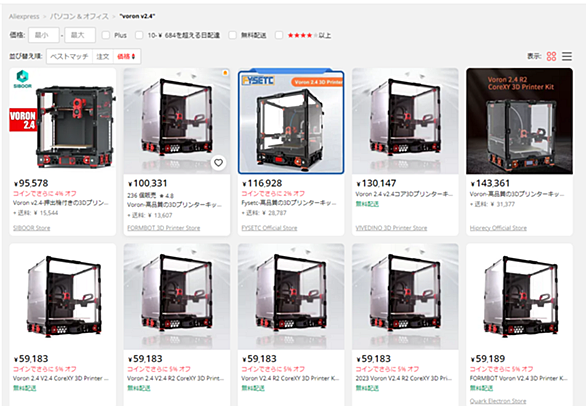The height and width of the screenshot is (406, 586).
Task: Open title 'Voron 2.4 v2.4コア3Dプリンターキ...'
Action: click(x=404, y=194)
